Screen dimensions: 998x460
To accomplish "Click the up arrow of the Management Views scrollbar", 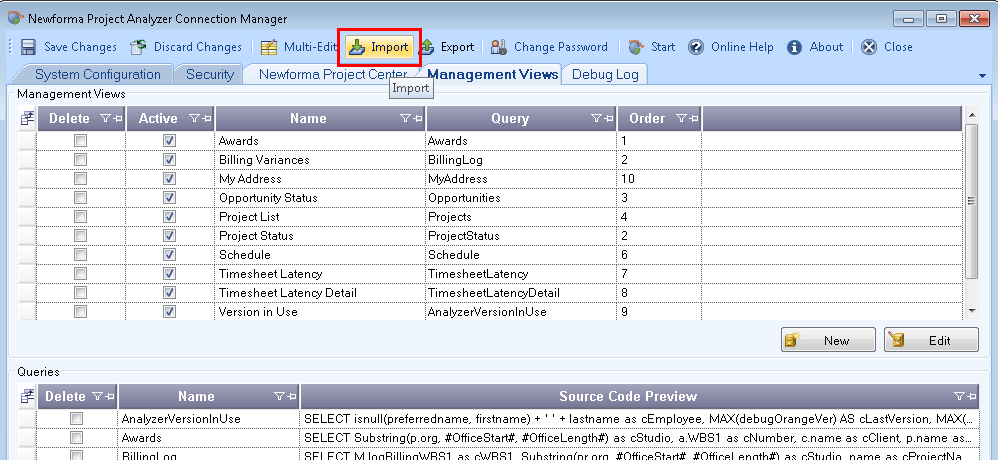I will point(972,116).
